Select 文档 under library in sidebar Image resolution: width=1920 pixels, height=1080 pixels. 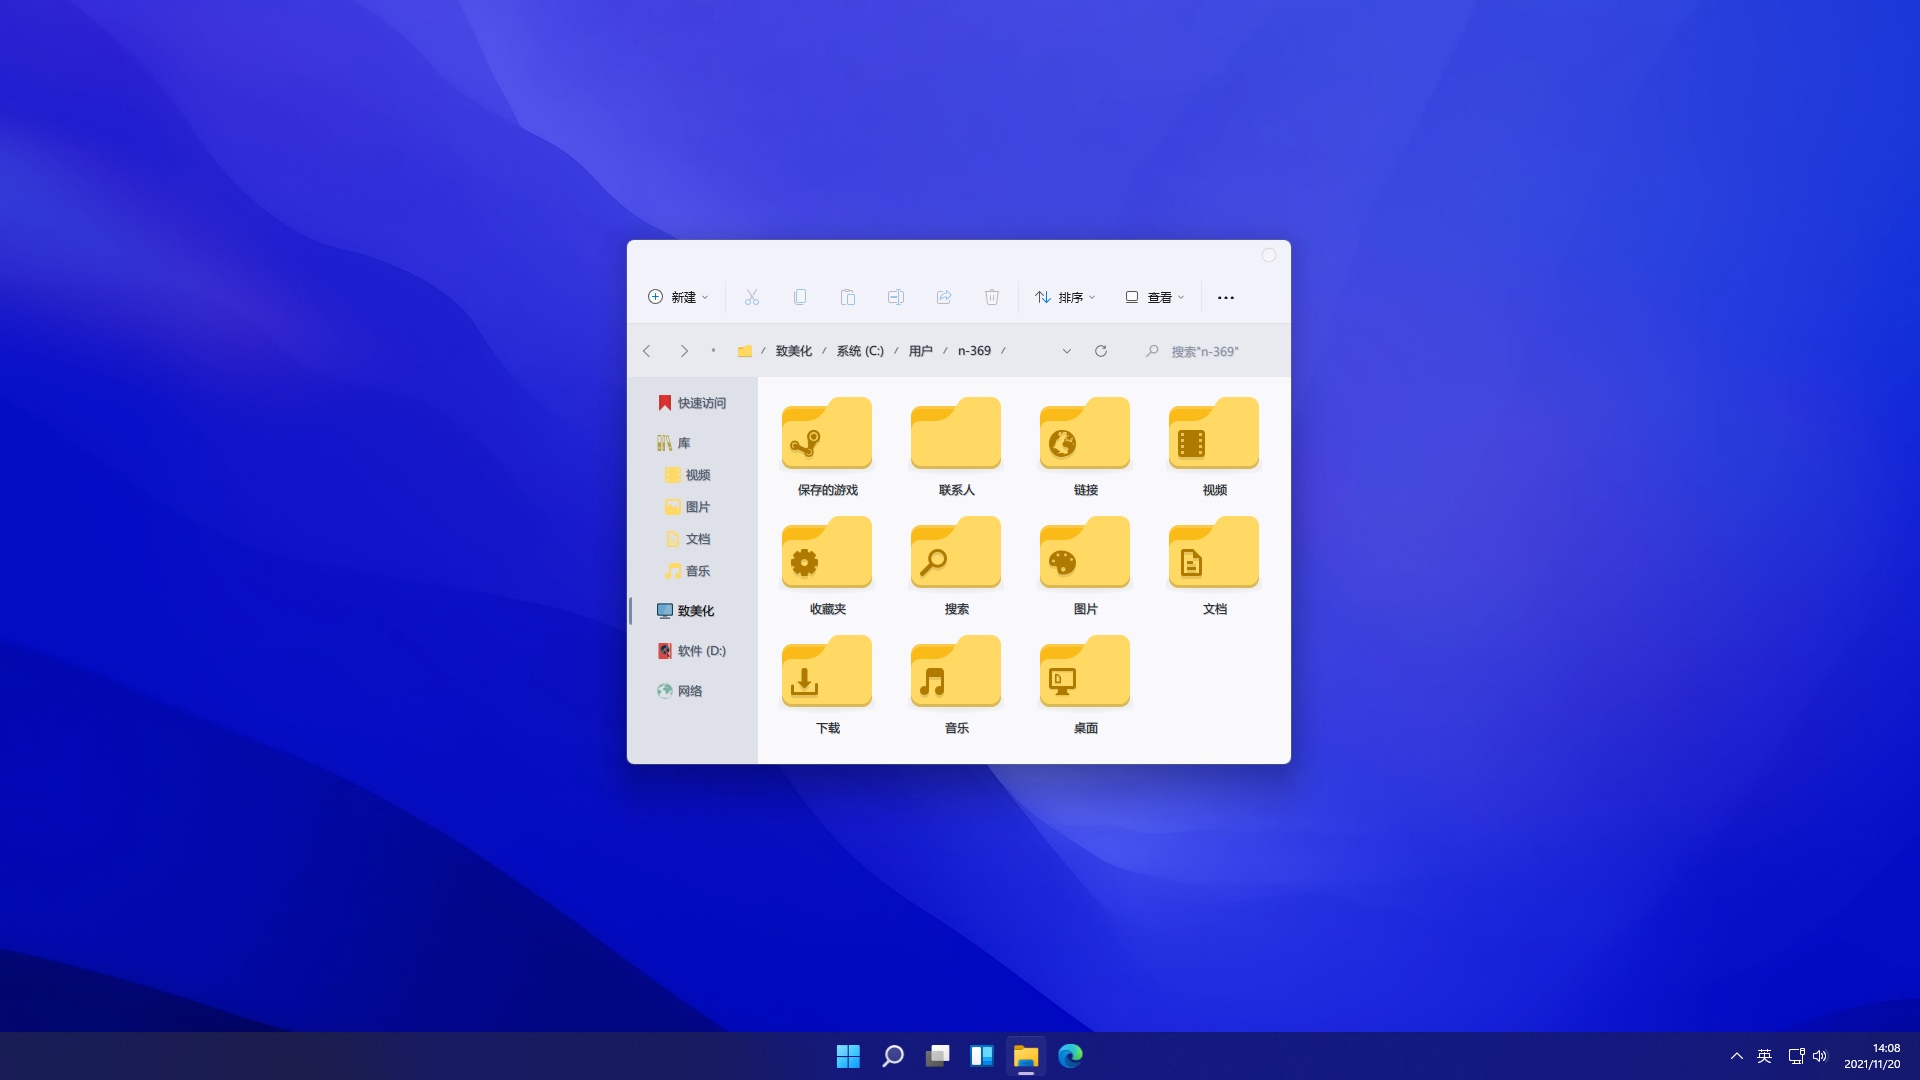tap(688, 539)
